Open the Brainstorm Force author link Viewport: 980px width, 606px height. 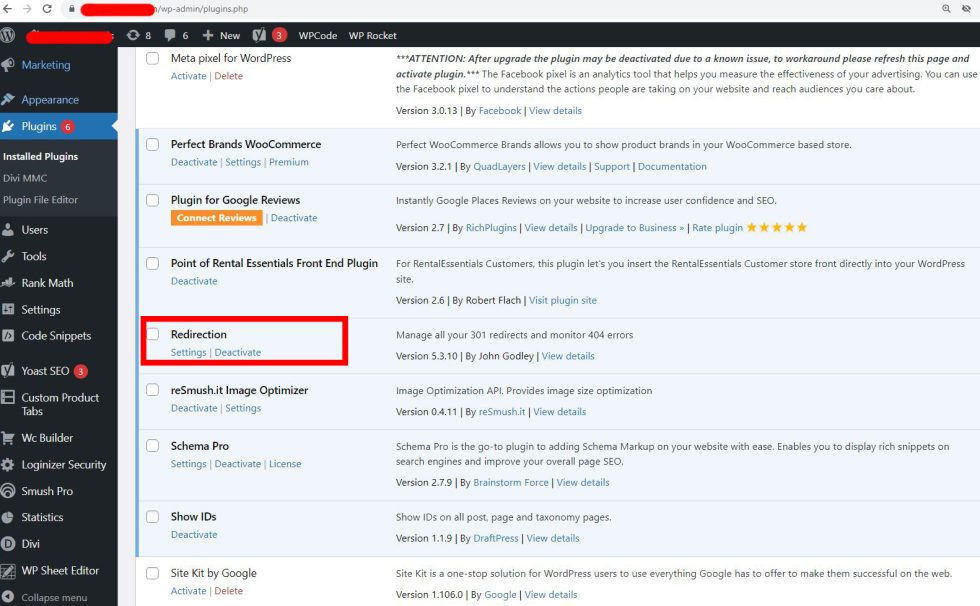point(511,483)
